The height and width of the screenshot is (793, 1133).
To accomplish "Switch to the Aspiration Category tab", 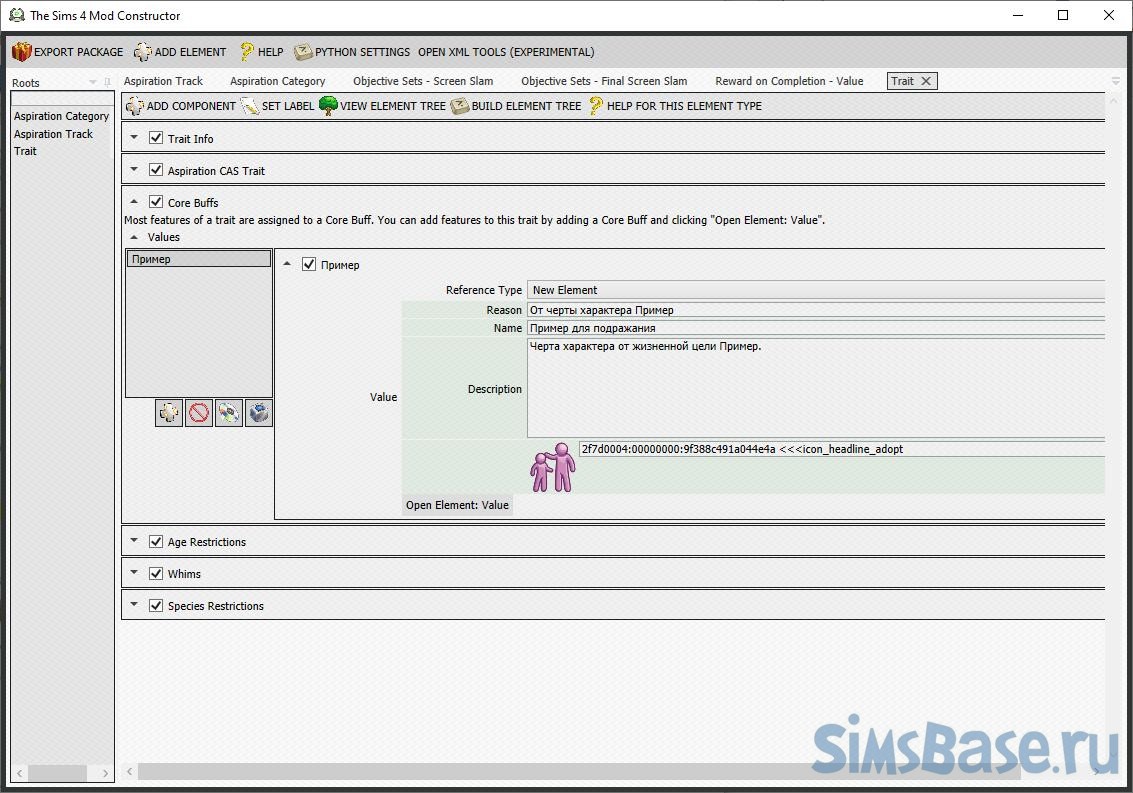I will (277, 81).
